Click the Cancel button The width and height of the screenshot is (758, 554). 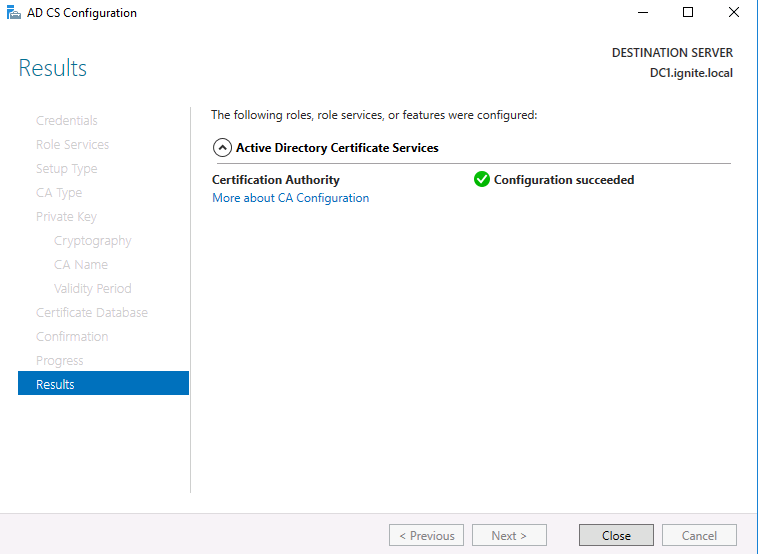[x=699, y=535]
